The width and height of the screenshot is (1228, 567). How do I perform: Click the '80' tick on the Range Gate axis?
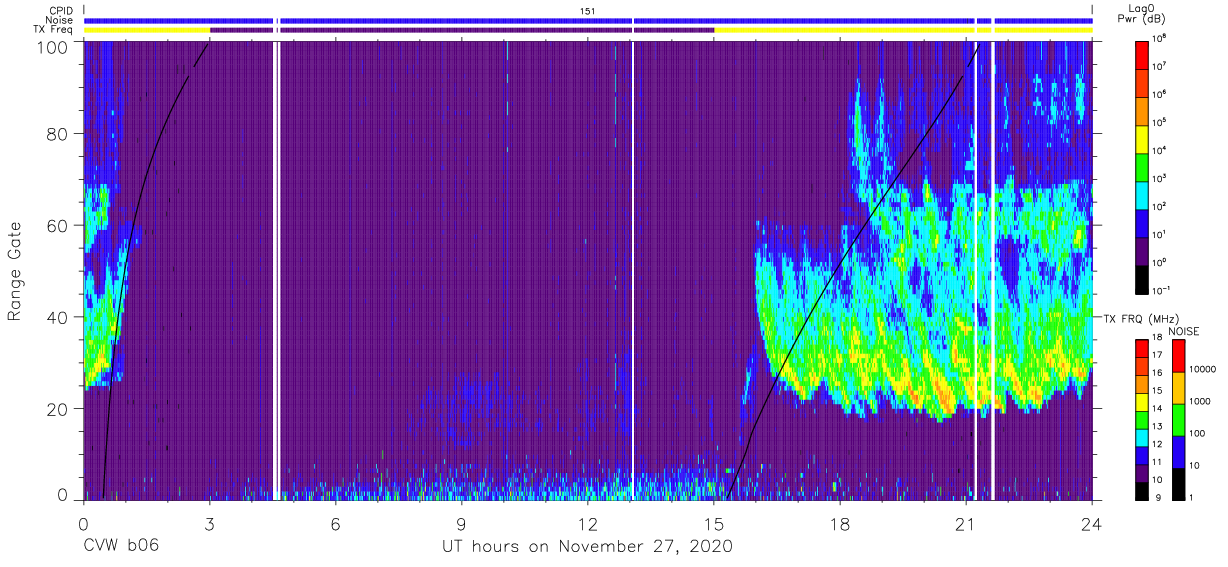point(55,134)
